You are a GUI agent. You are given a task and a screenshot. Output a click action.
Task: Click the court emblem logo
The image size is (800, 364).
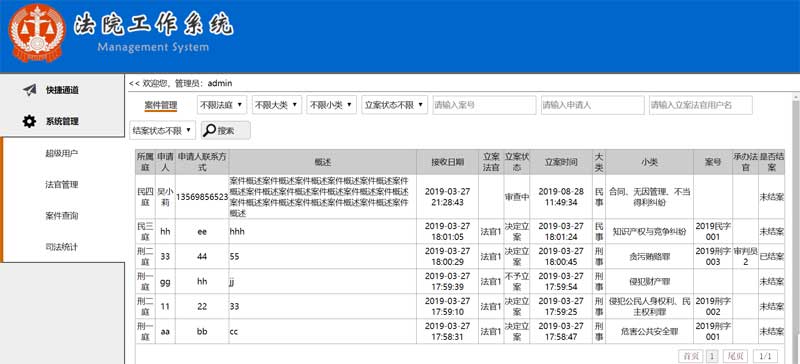37,33
